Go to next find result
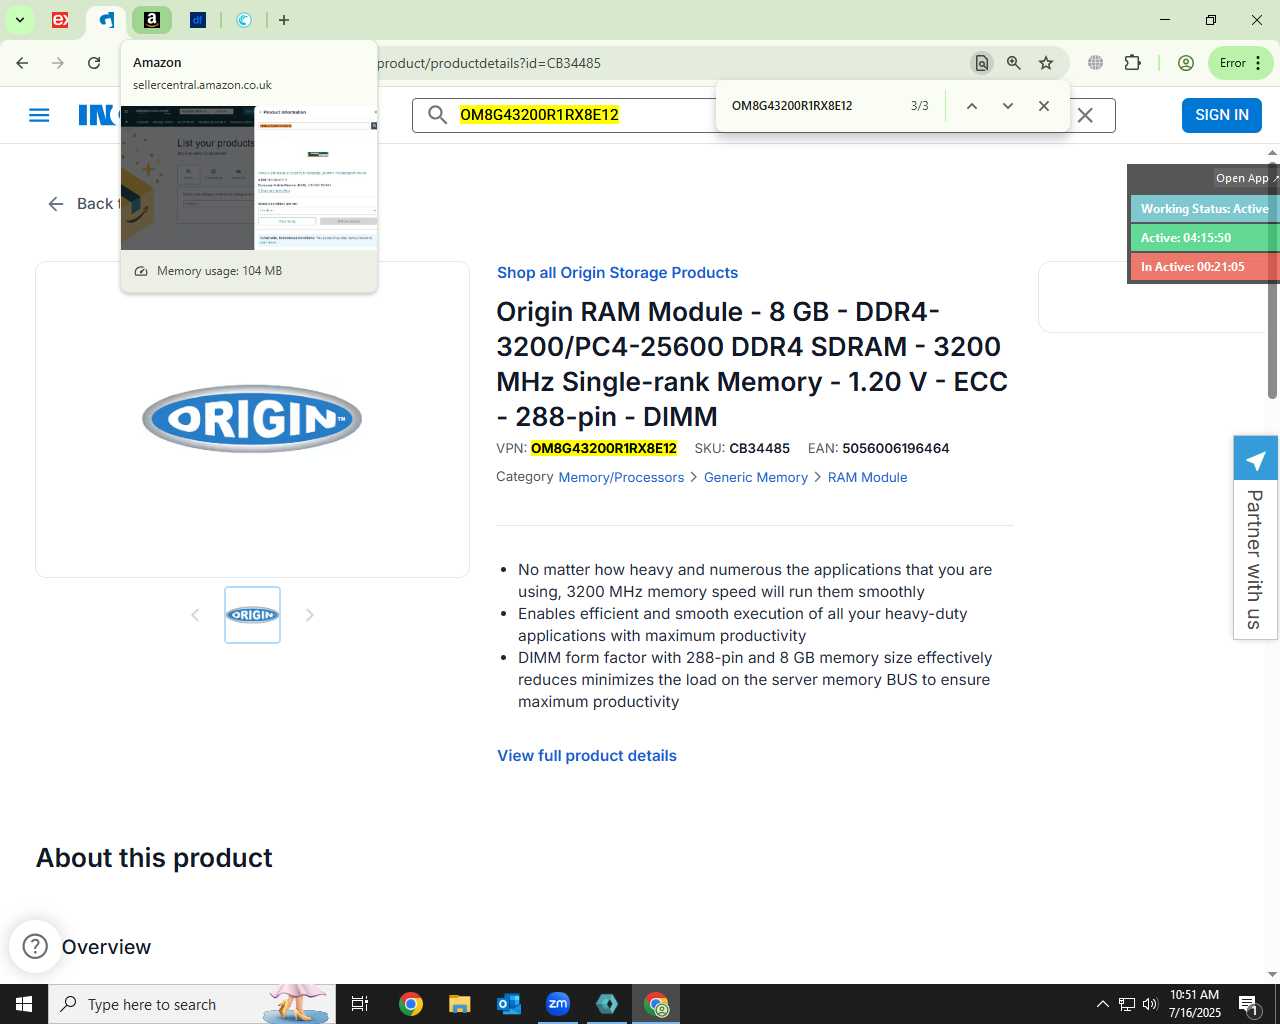Screen dimensions: 1280x1024 pyautogui.click(x=1007, y=106)
